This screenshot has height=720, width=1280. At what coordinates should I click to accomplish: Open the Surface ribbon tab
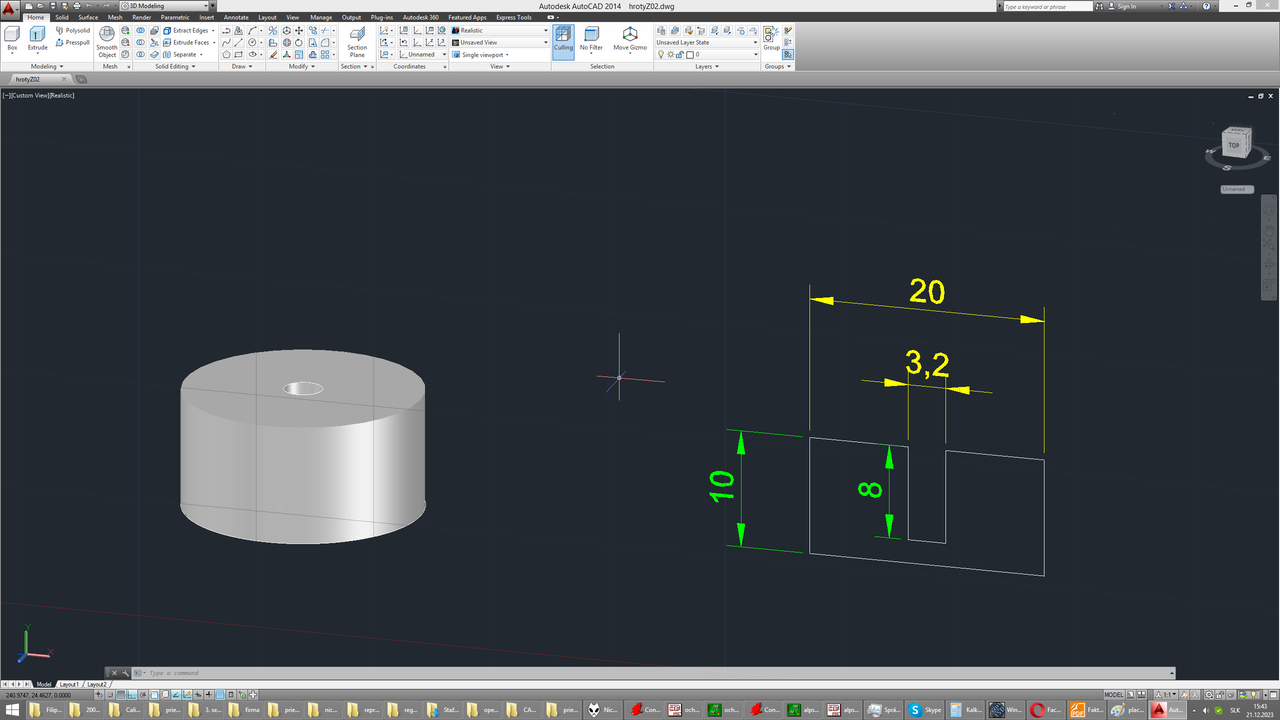[88, 17]
